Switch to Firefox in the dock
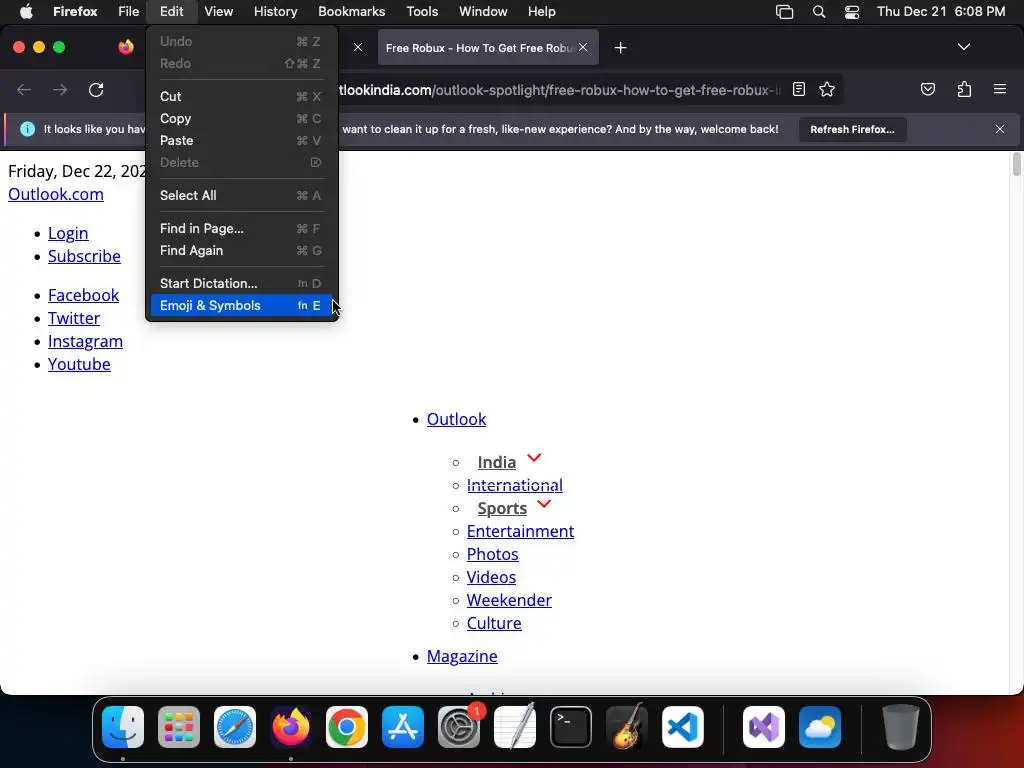The width and height of the screenshot is (1024, 768). (x=291, y=727)
